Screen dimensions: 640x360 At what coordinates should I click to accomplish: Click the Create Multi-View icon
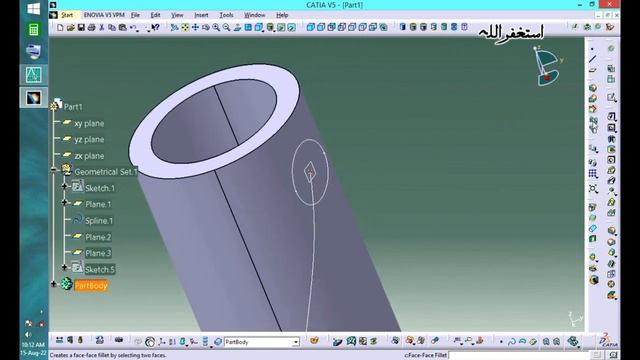[x=248, y=27]
